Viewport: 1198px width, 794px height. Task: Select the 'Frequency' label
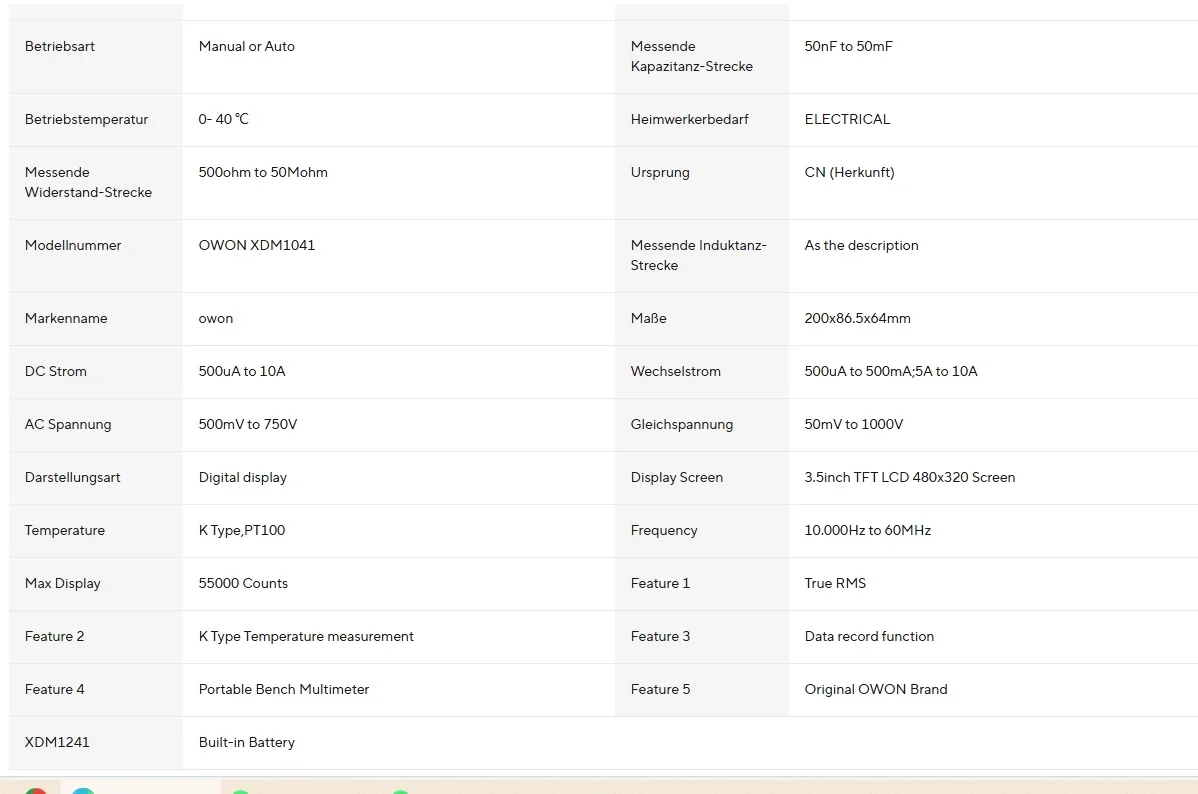pyautogui.click(x=663, y=530)
